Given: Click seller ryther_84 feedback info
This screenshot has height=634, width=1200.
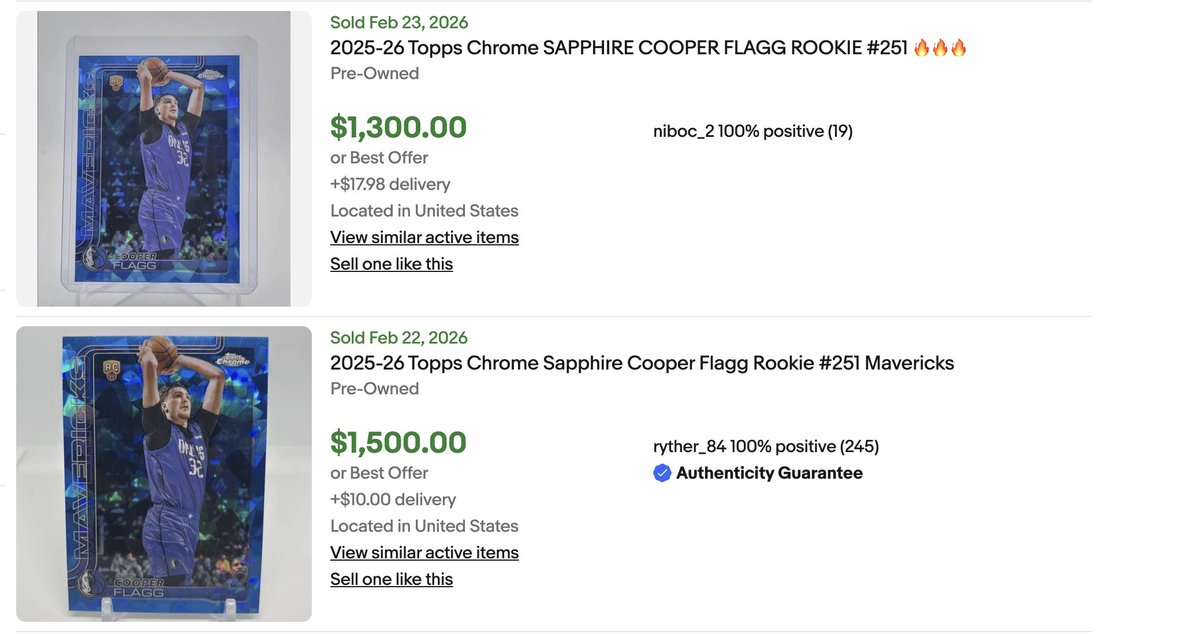Looking at the screenshot, I should [765, 447].
